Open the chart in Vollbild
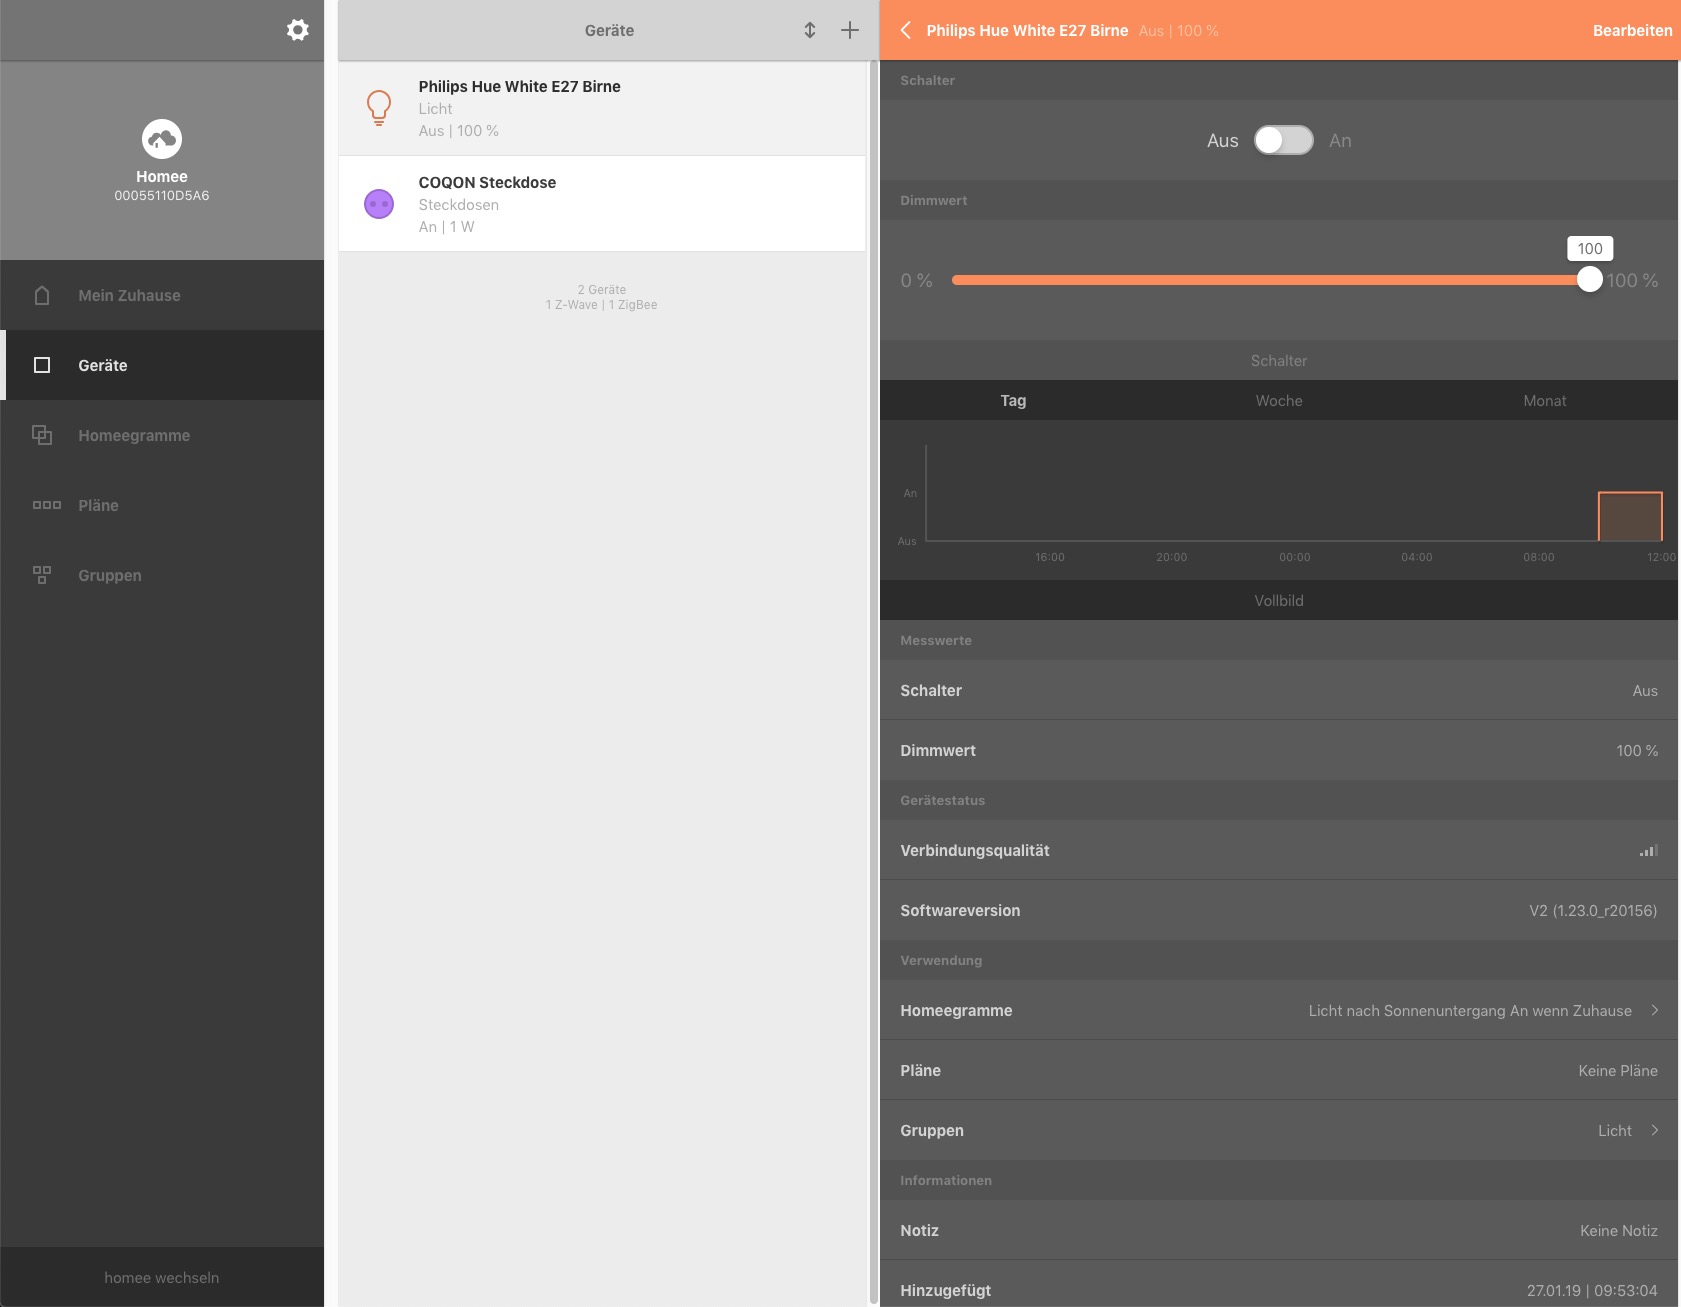This screenshot has height=1307, width=1681. (x=1279, y=601)
